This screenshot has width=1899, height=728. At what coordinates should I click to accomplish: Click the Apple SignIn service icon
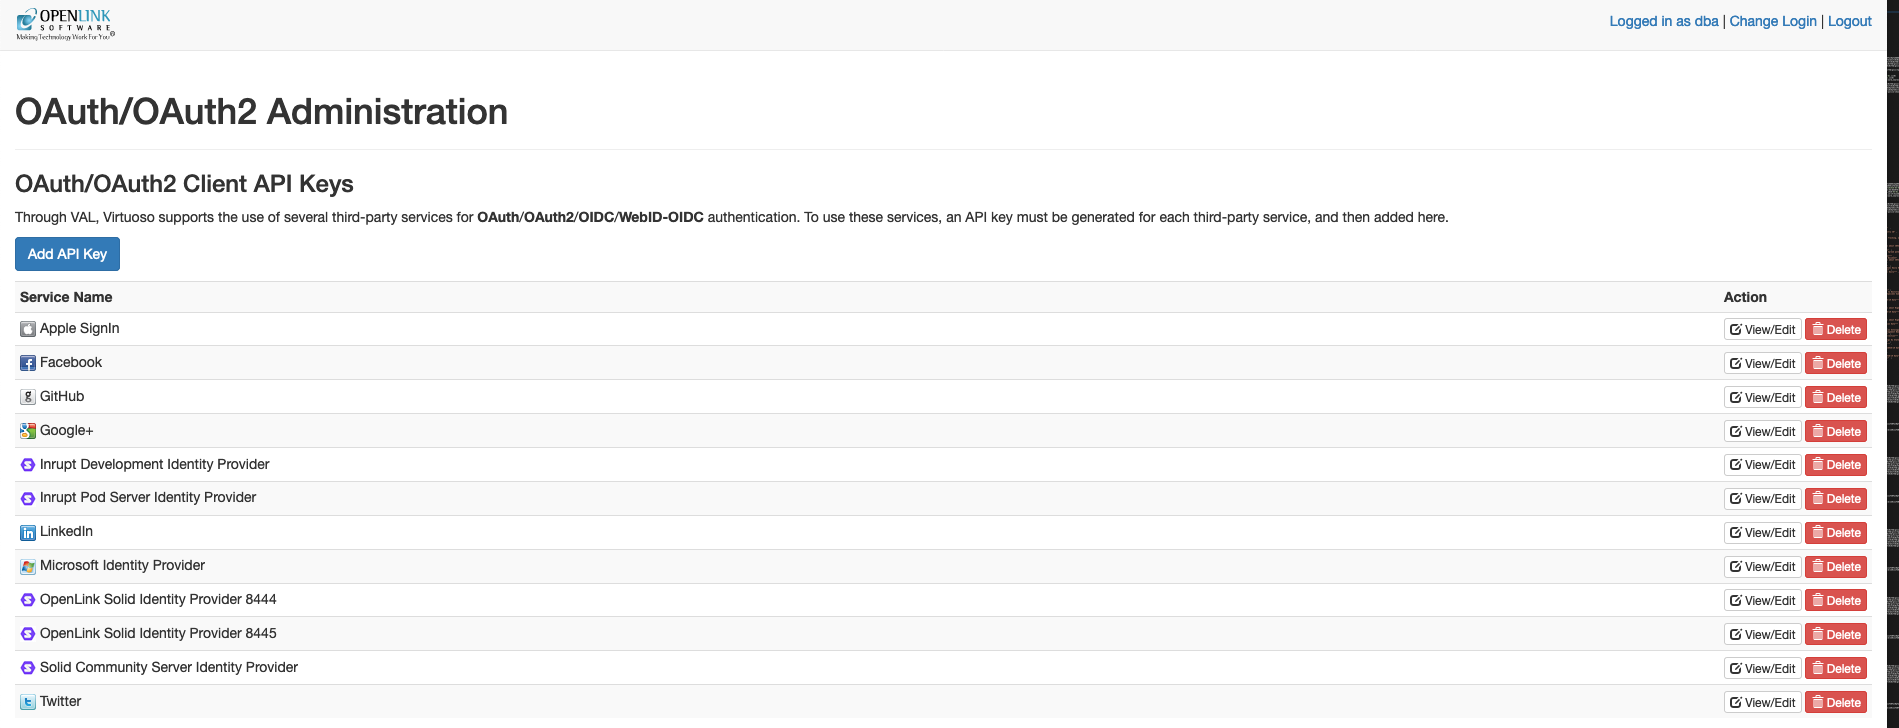point(28,329)
